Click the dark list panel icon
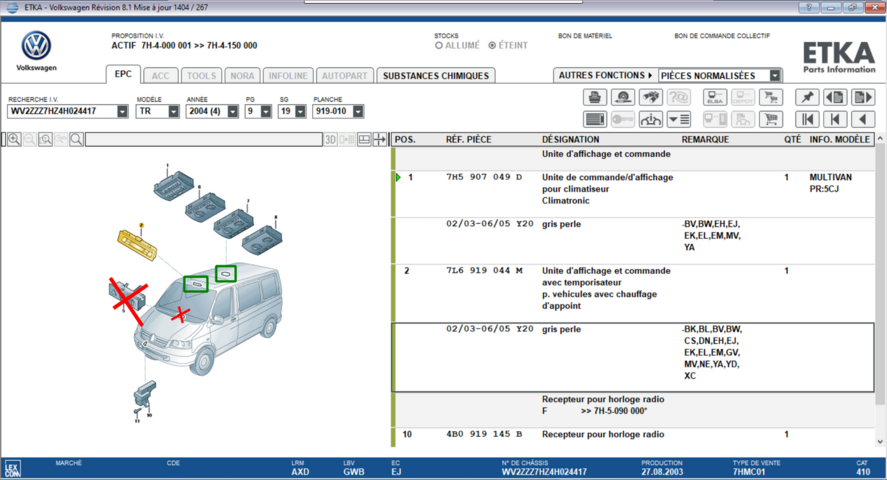This screenshot has width=887, height=480. [595, 119]
